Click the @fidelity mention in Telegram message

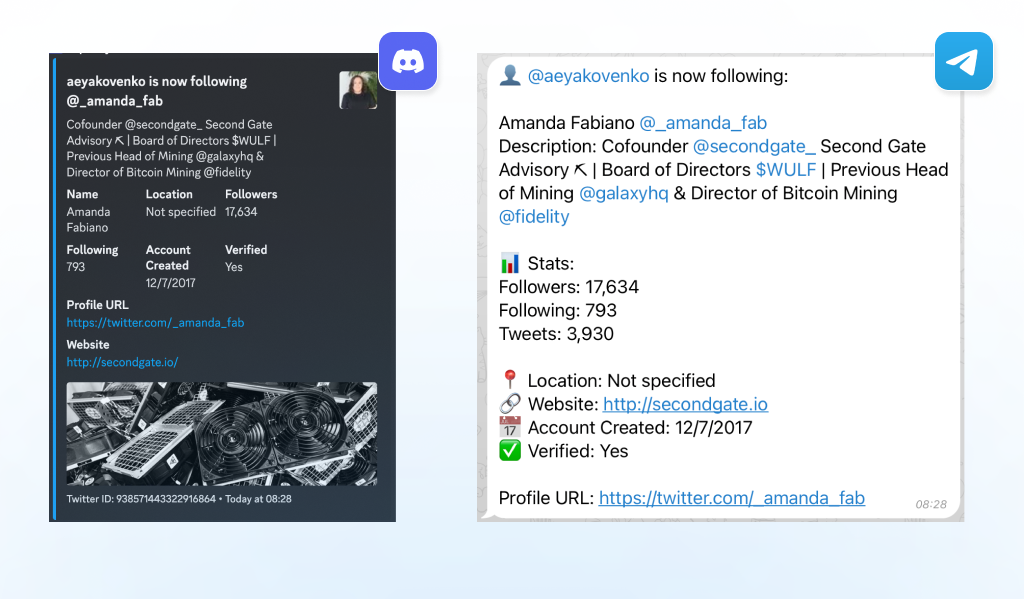coord(534,217)
